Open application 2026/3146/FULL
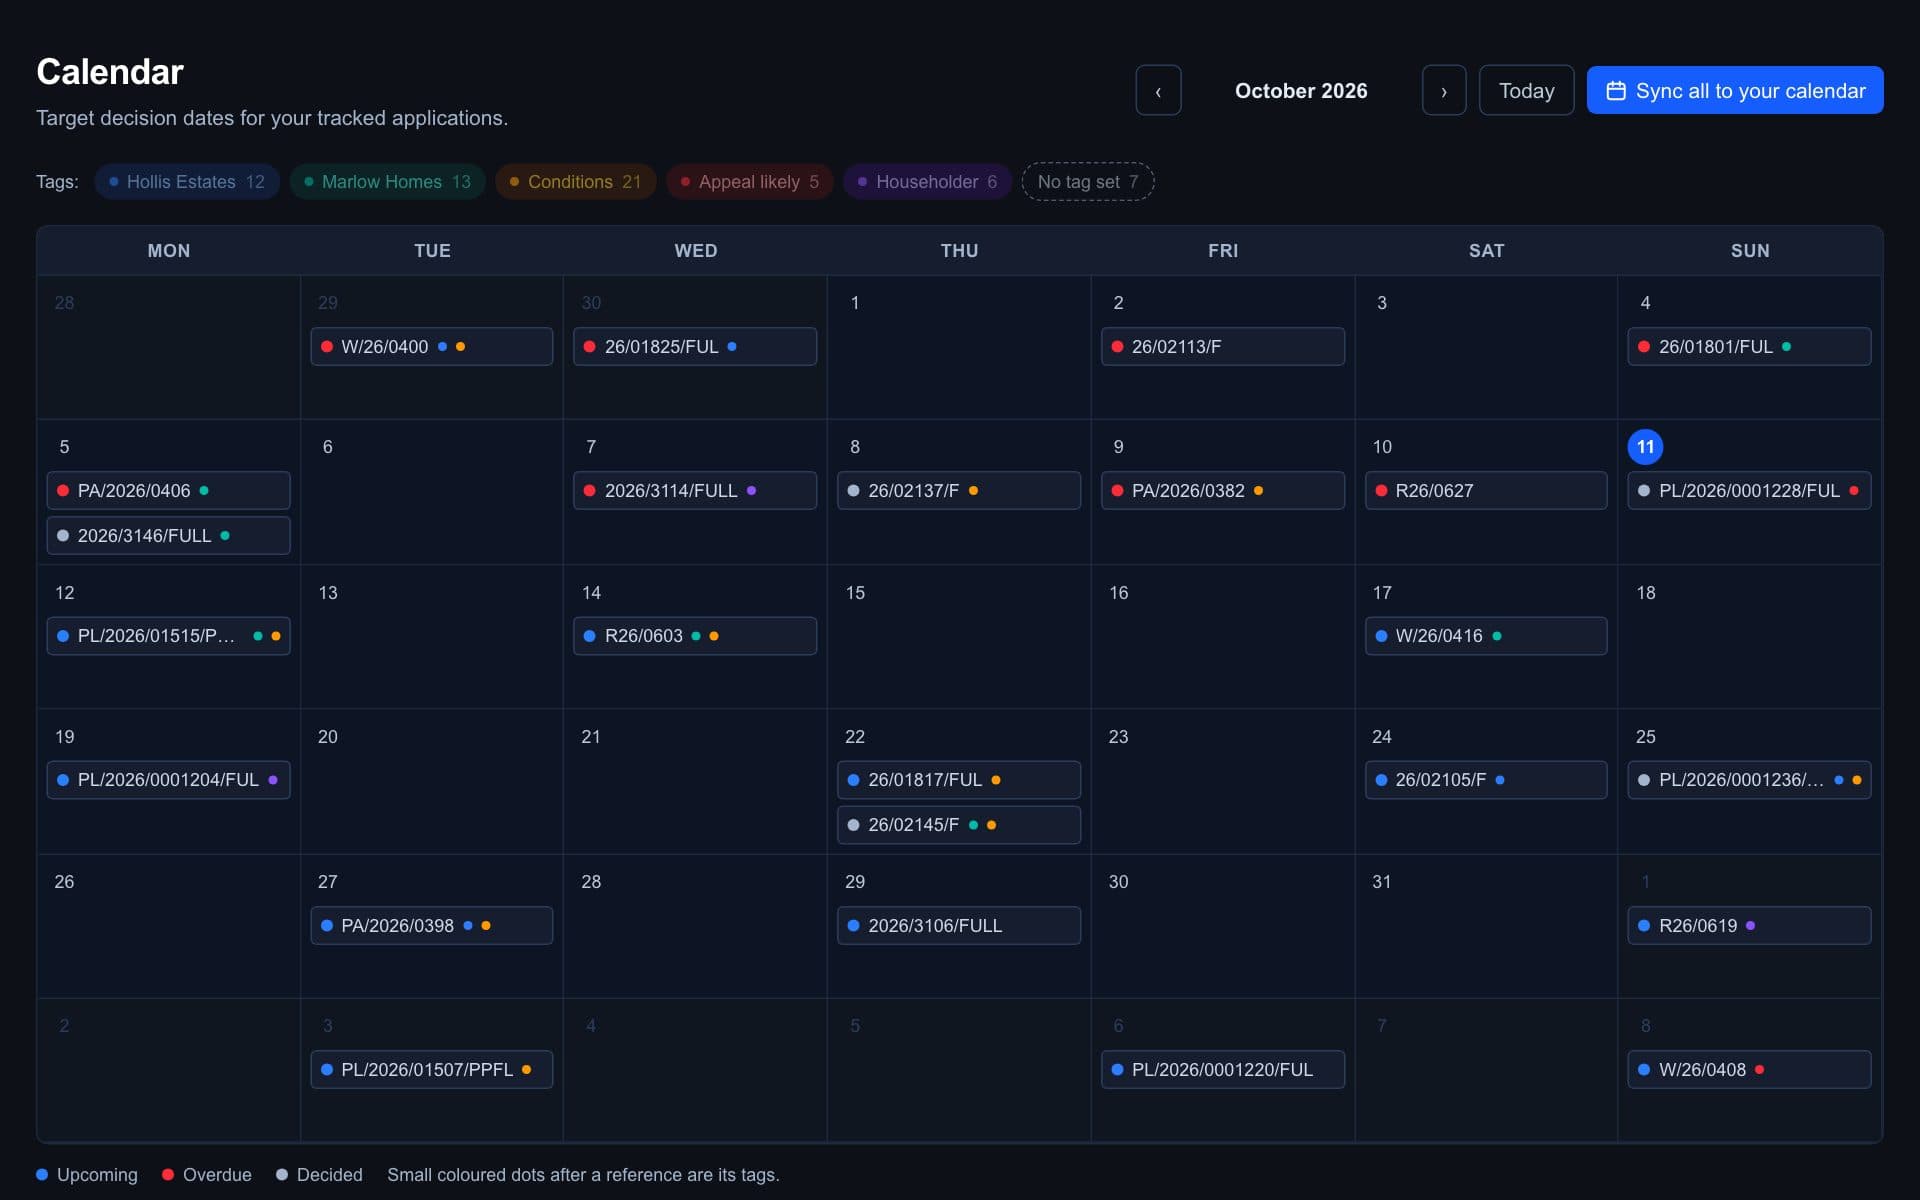Screen dimensions: 1920x1200 coord(168,535)
